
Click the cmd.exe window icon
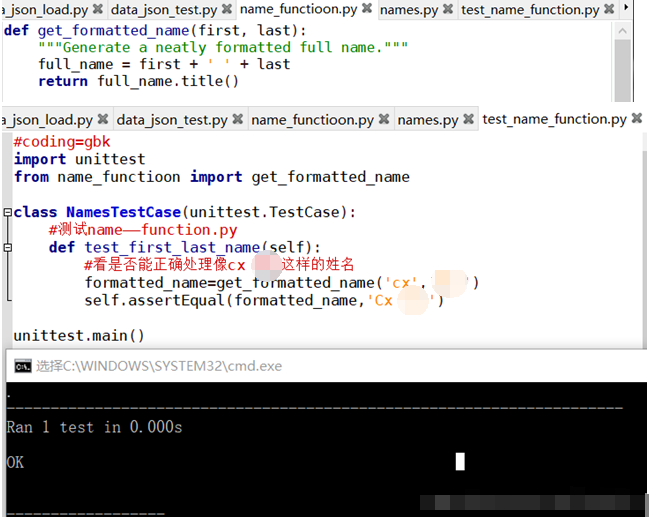tap(23, 366)
